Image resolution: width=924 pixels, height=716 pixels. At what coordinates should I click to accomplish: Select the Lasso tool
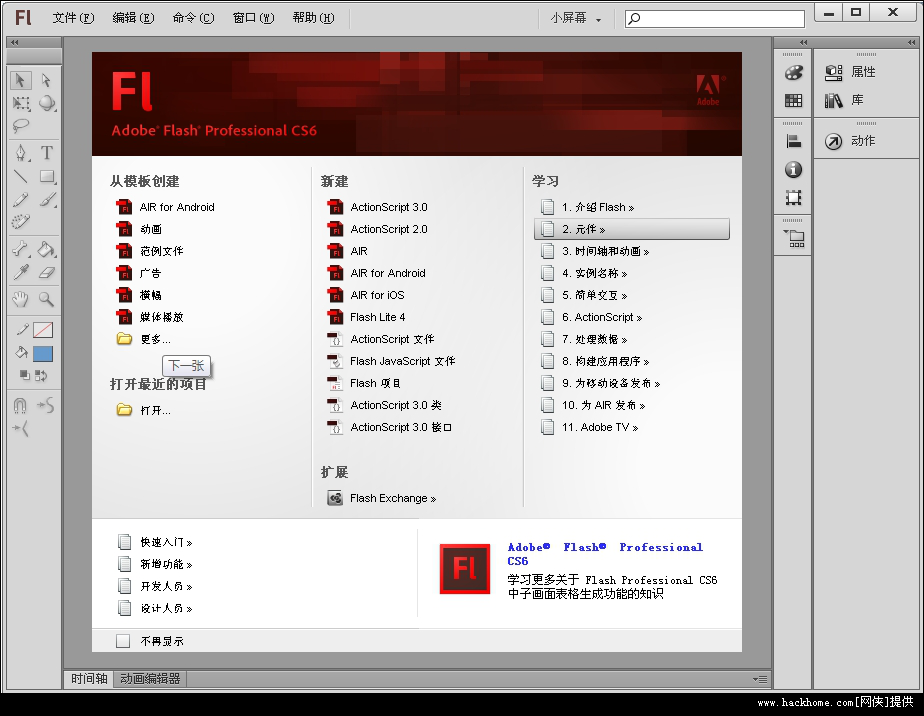pos(21,127)
